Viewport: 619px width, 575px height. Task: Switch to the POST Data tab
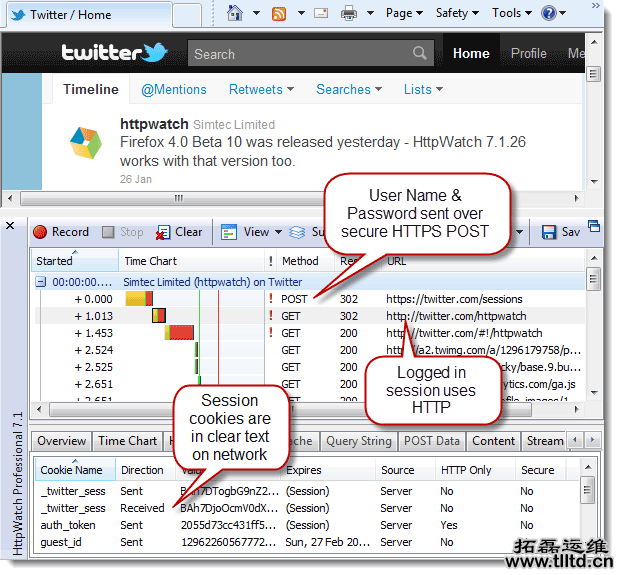pos(432,441)
